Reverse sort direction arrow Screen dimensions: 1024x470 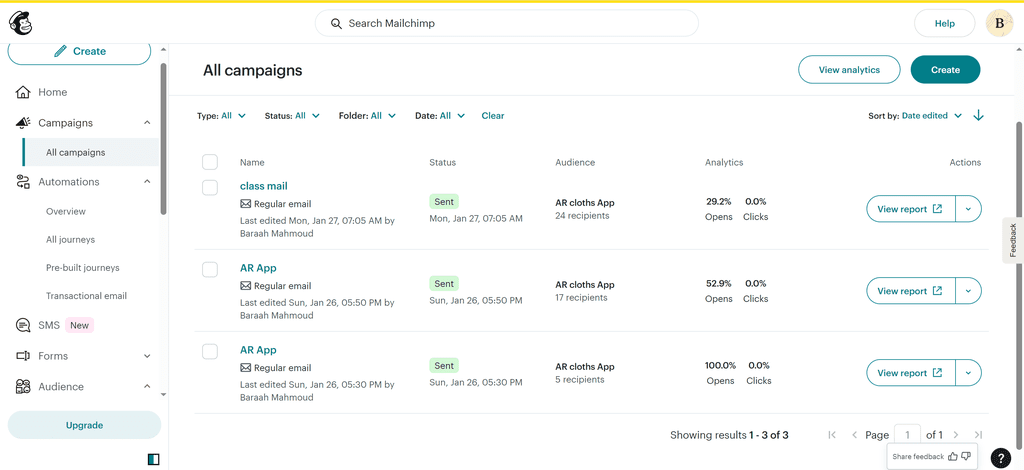click(x=978, y=116)
